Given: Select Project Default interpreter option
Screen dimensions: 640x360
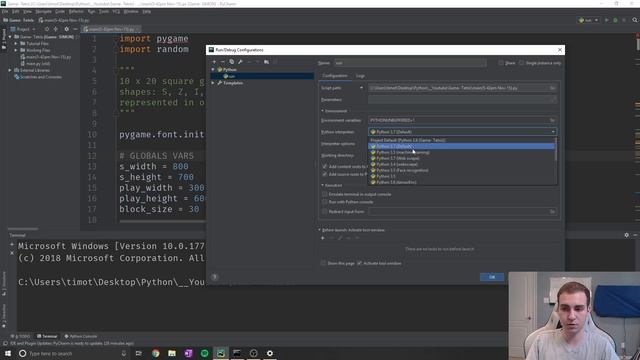Looking at the screenshot, I should coord(461,140).
